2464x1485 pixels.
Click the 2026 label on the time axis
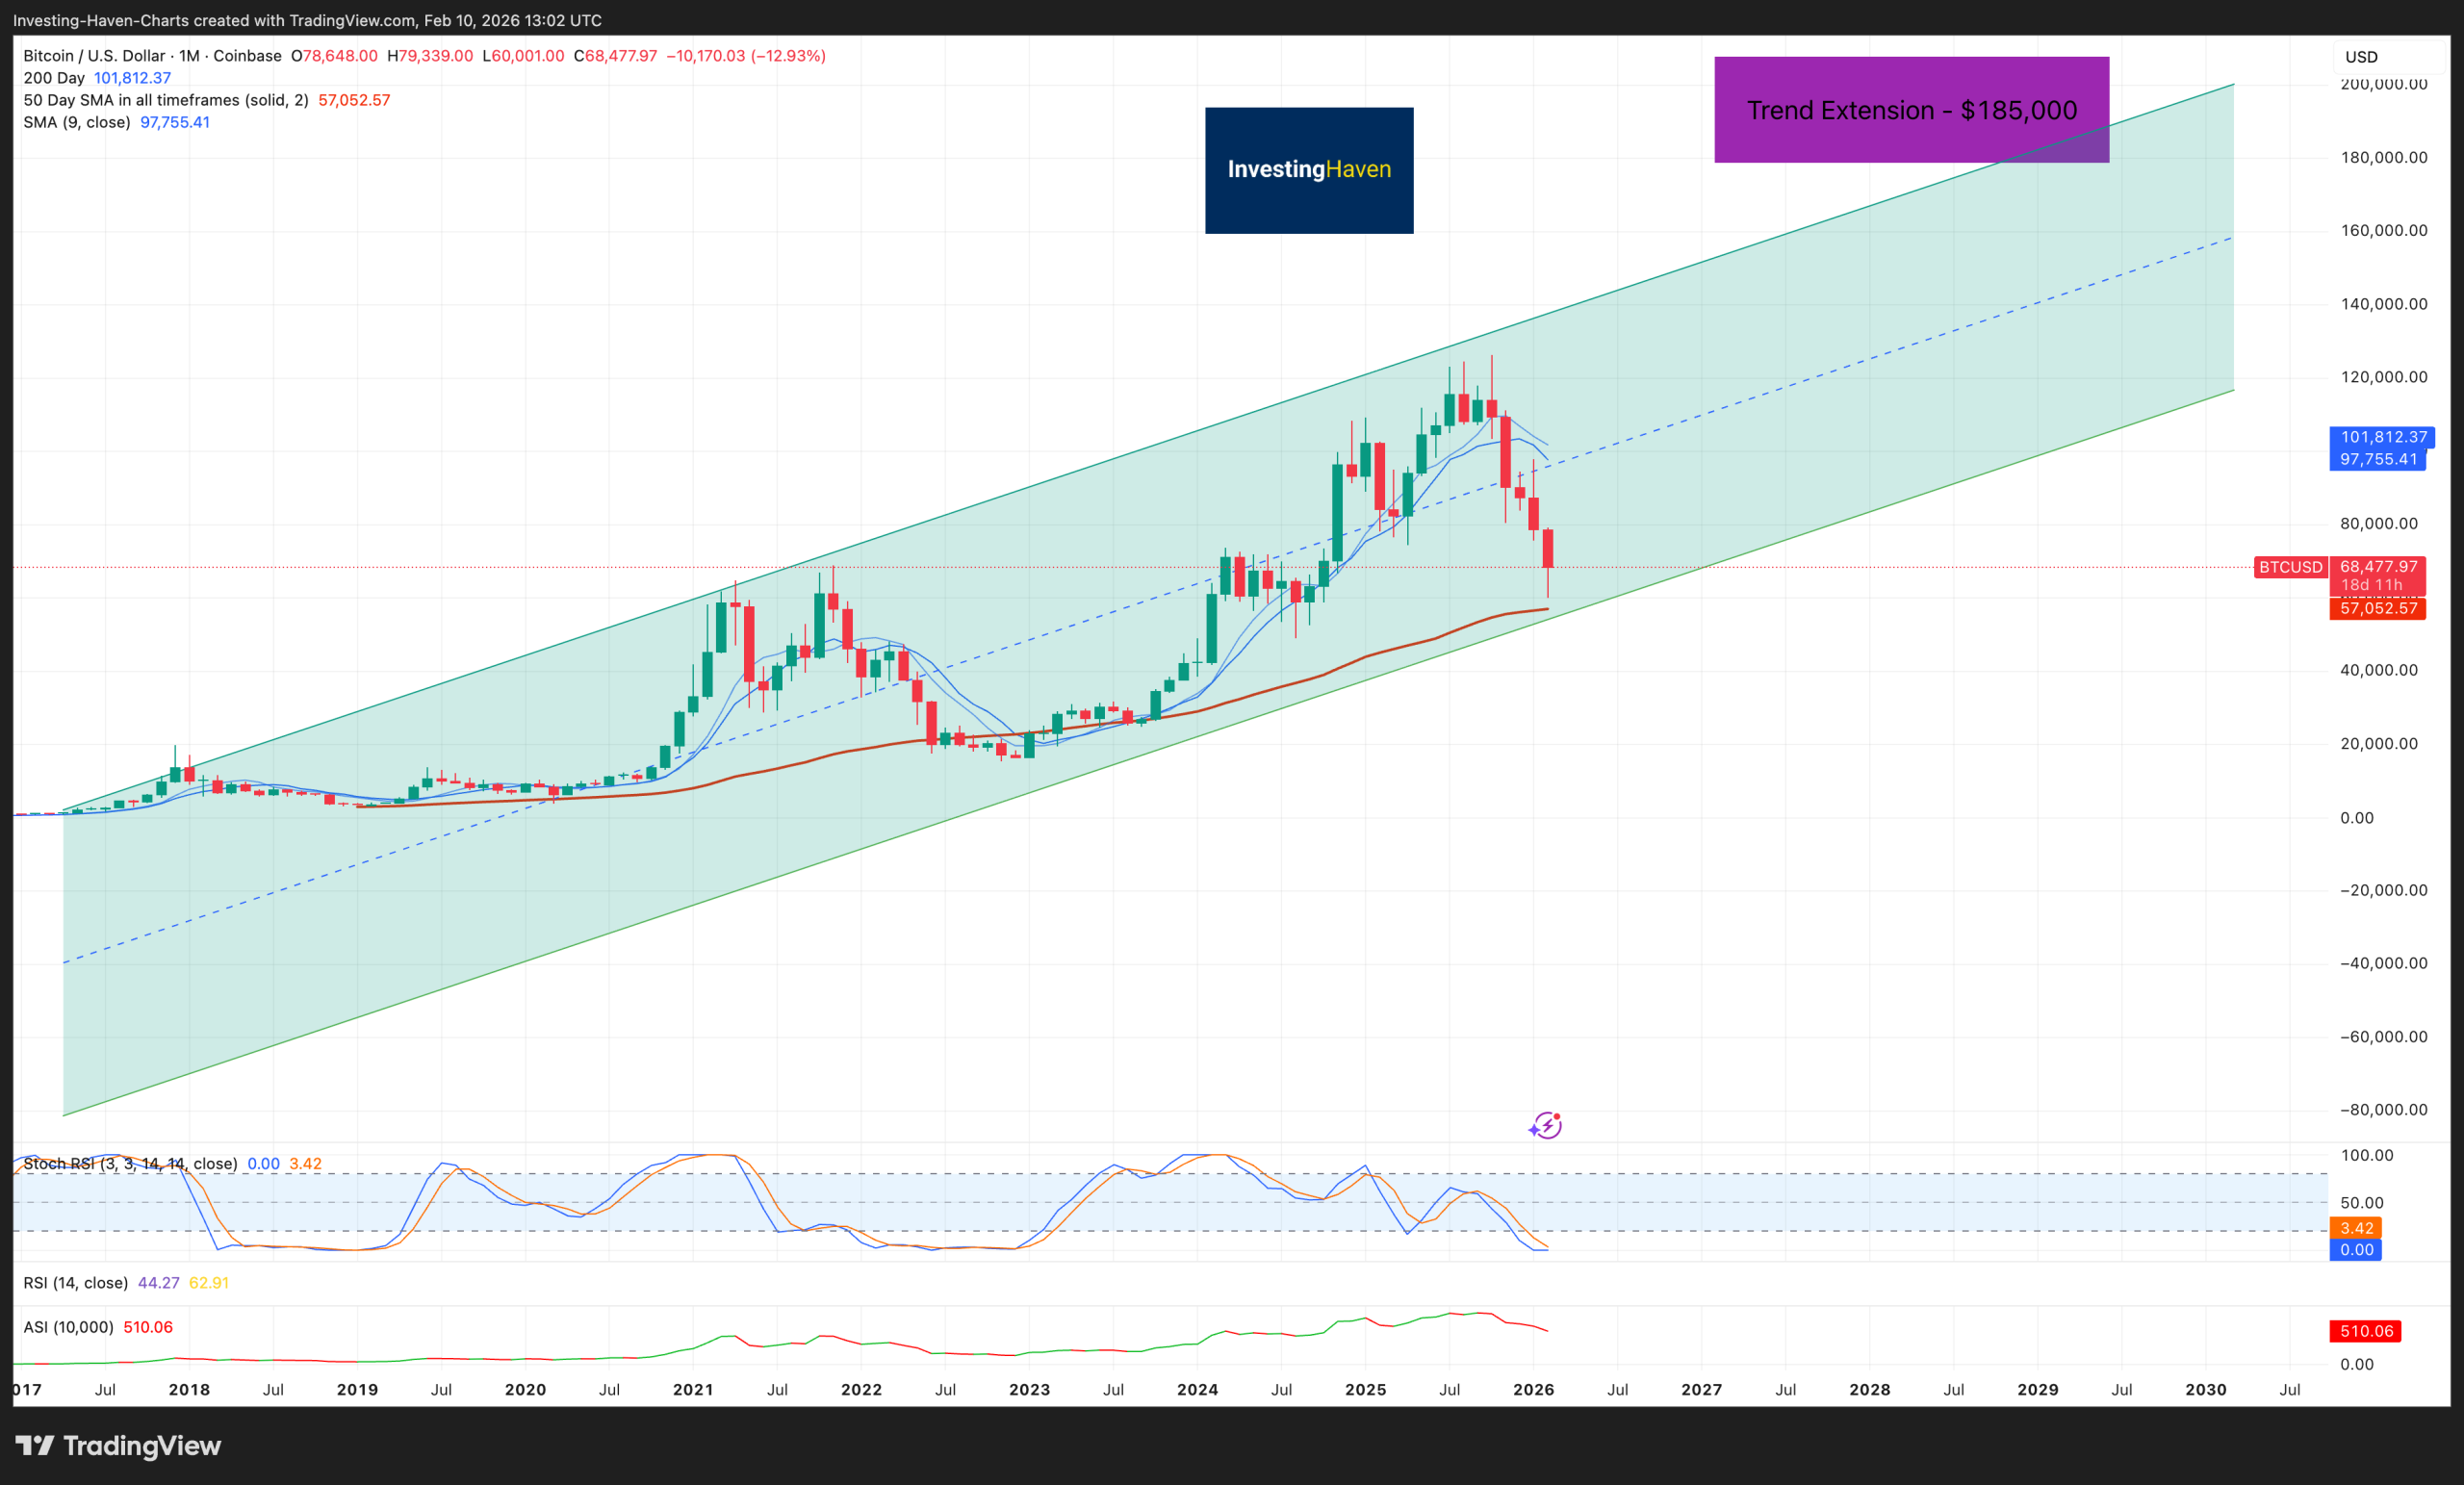1535,1389
